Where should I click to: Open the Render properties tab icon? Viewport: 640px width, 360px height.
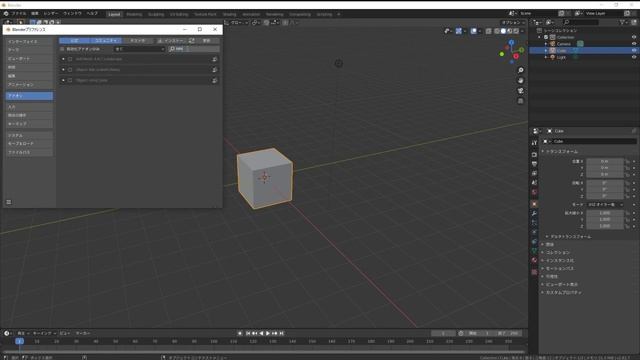pos(534,155)
